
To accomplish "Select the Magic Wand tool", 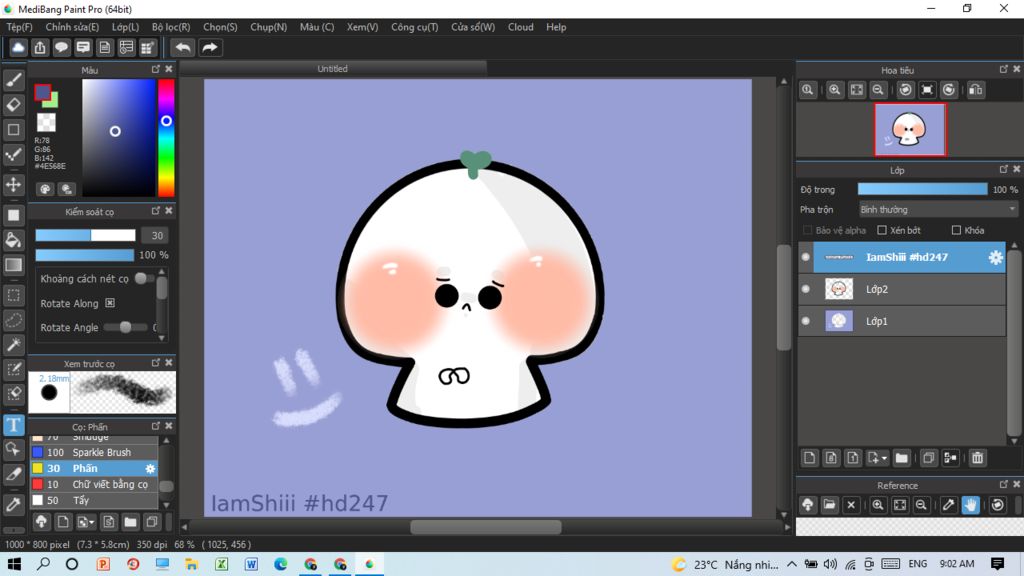I will [x=14, y=345].
